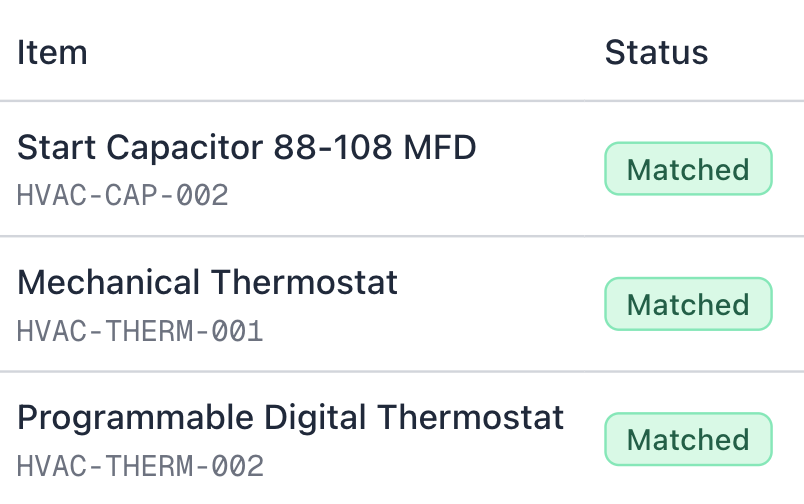Image resolution: width=804 pixels, height=504 pixels.
Task: Open the Programmable Digital Thermostat item
Action: coord(291,417)
